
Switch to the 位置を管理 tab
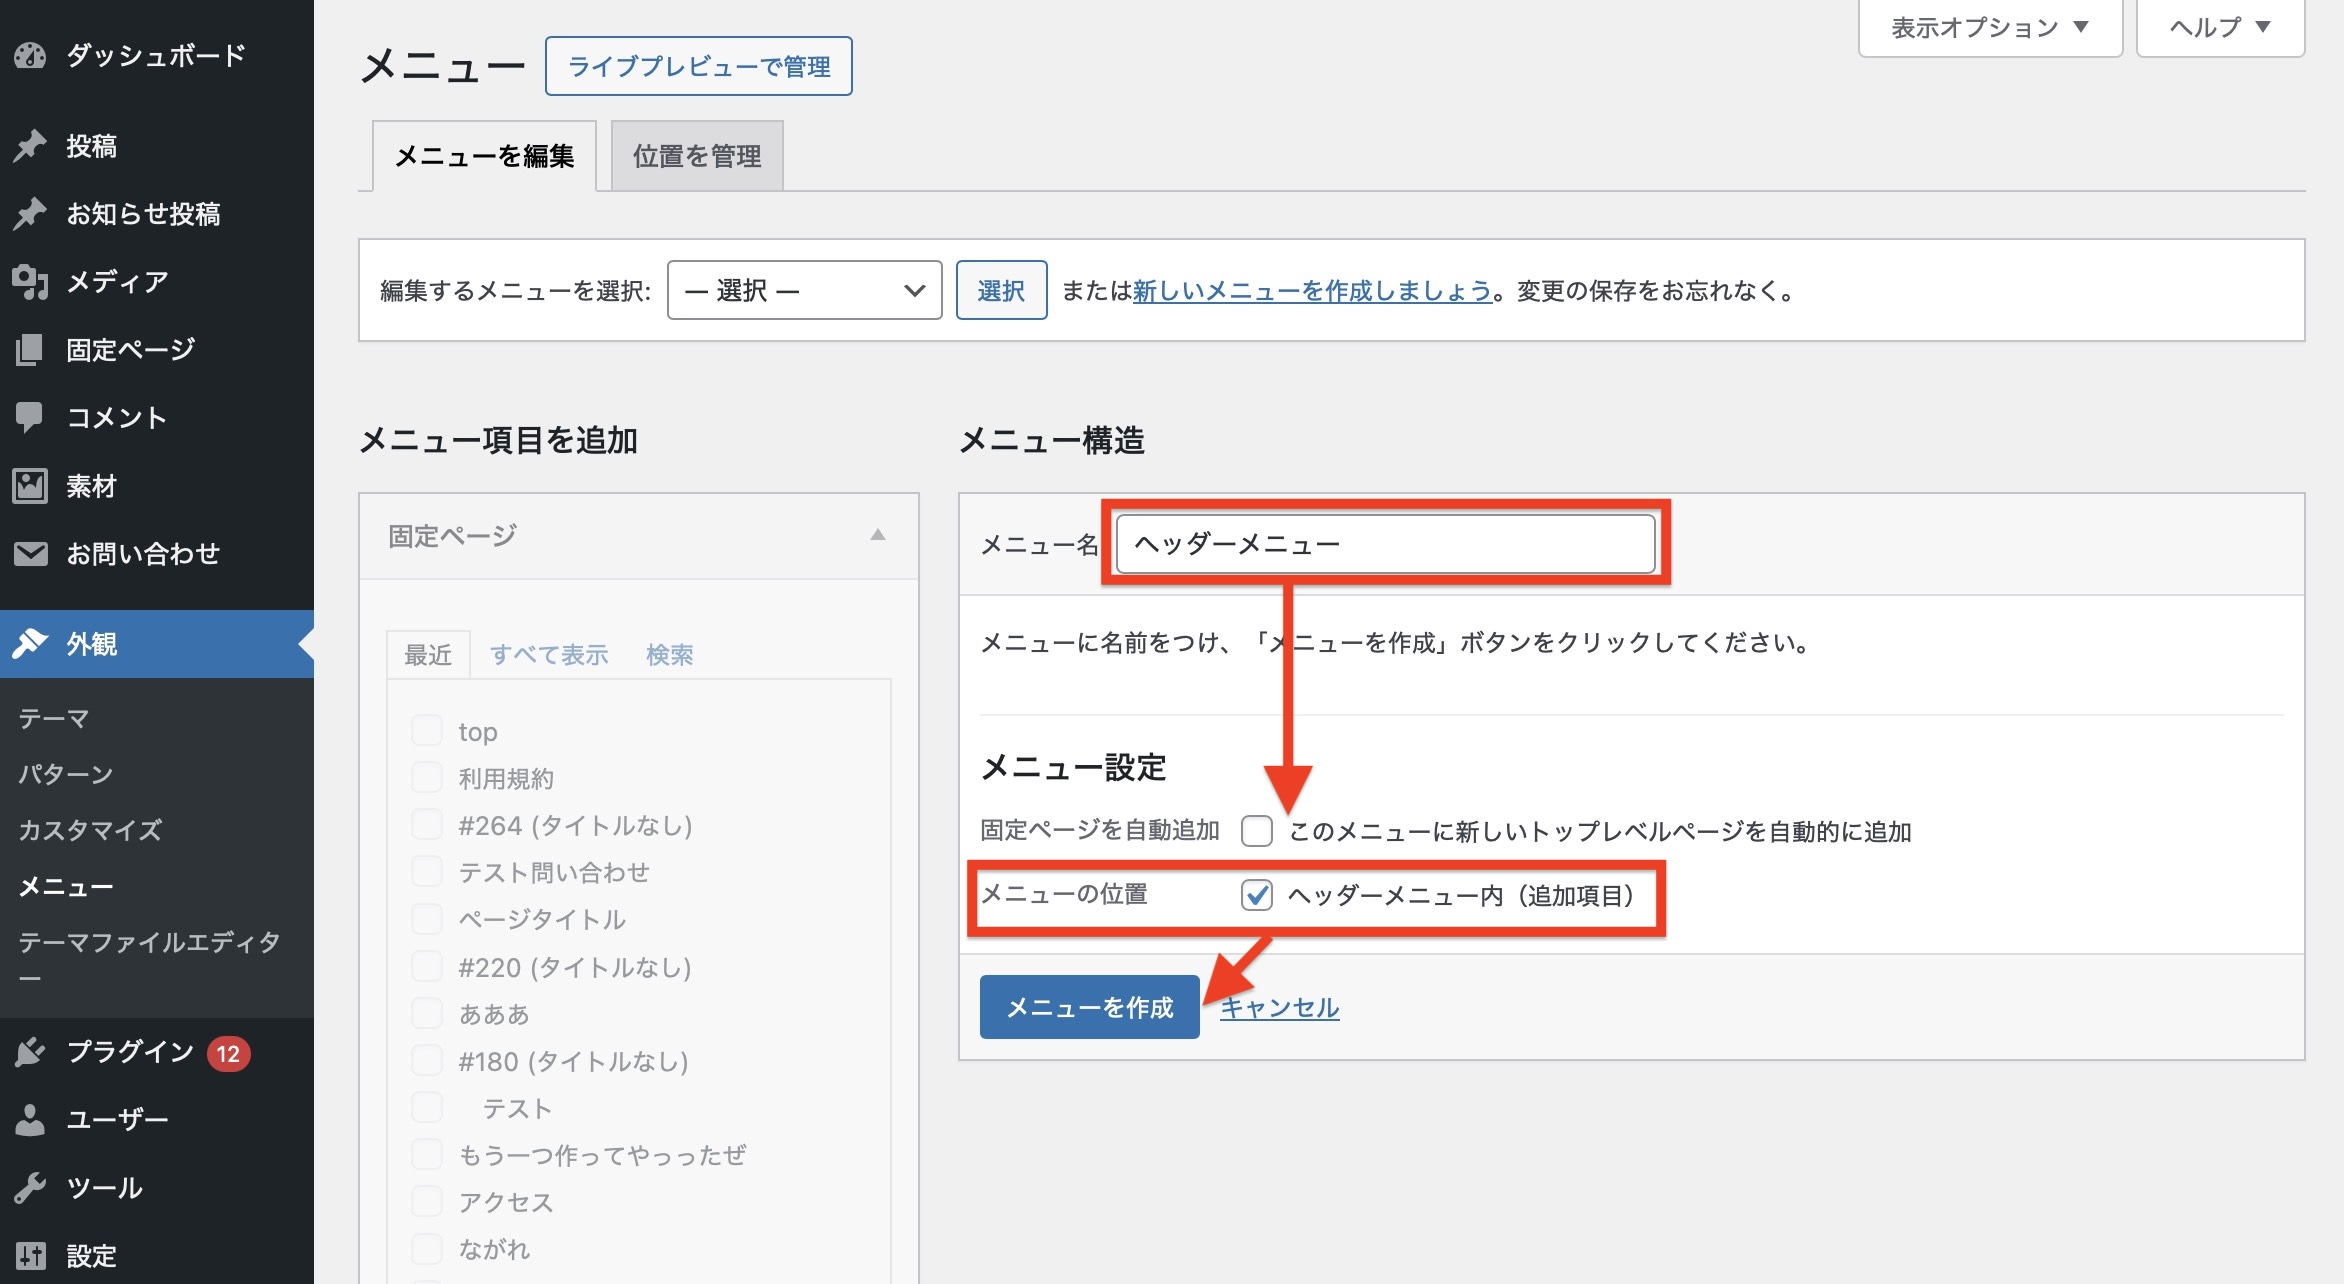point(697,156)
